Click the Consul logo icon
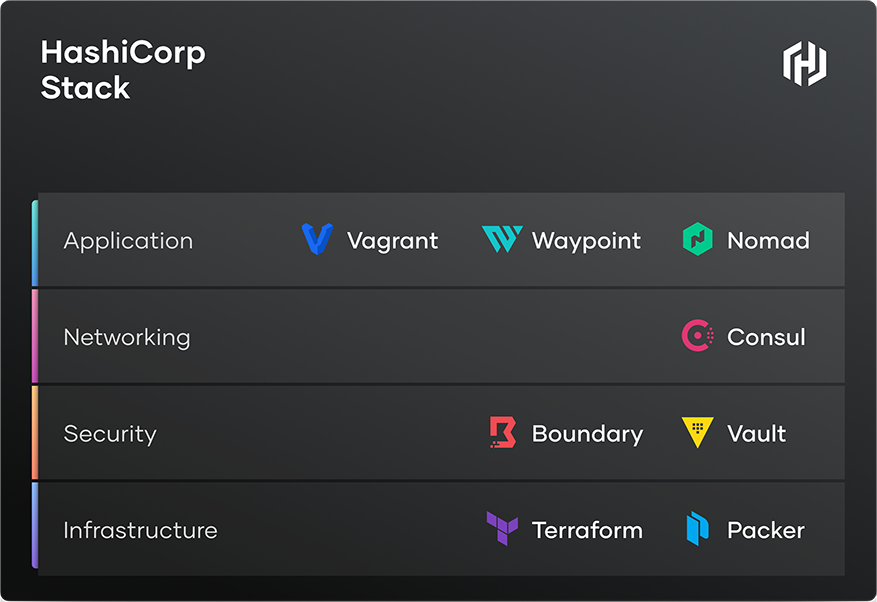Viewport: 877px width, 602px height. [697, 336]
